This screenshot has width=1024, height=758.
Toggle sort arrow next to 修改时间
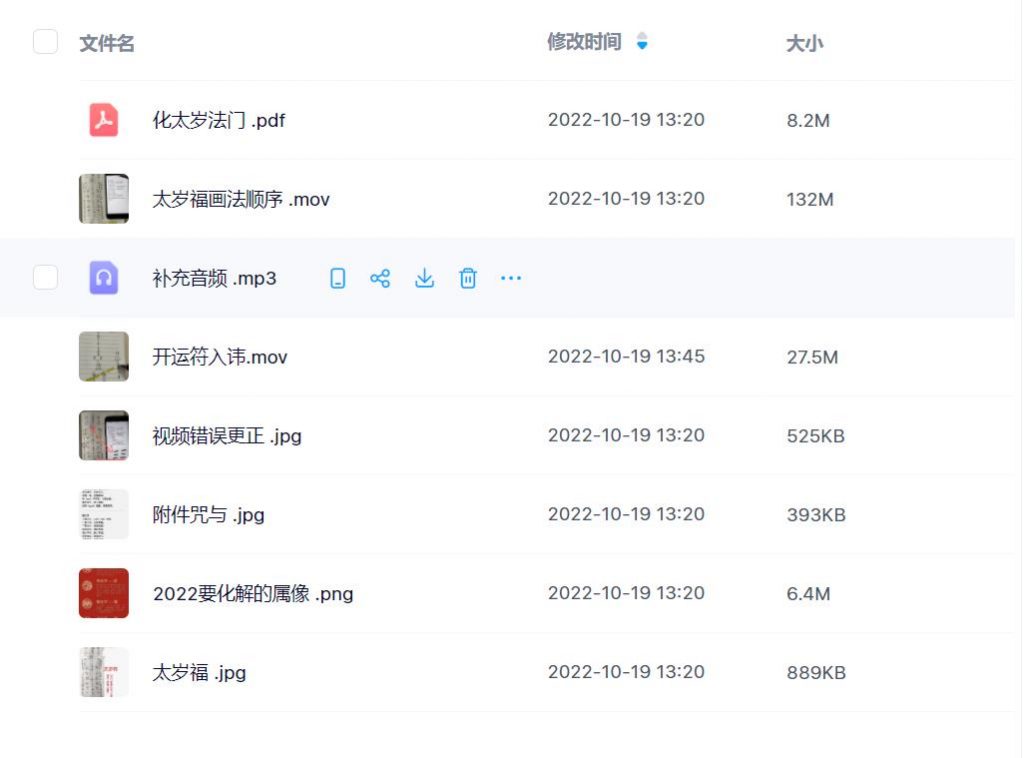(x=642, y=42)
